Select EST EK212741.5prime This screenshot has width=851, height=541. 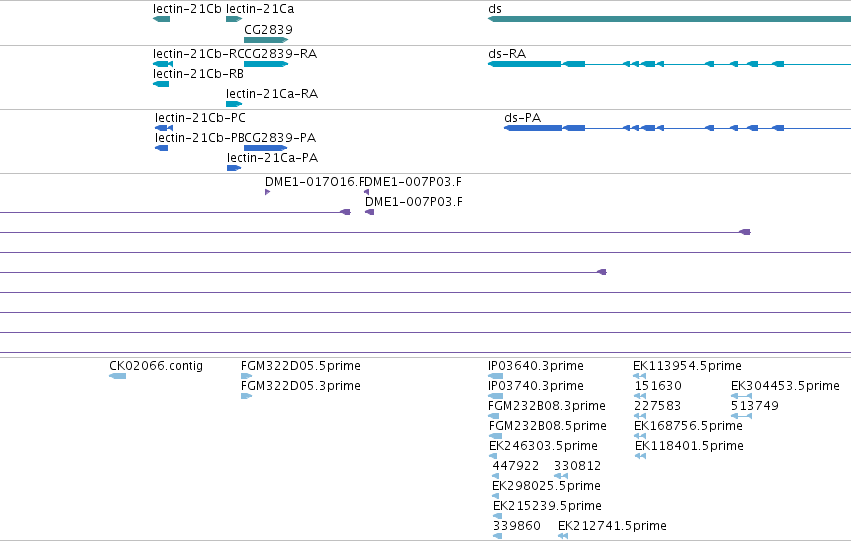tap(563, 536)
